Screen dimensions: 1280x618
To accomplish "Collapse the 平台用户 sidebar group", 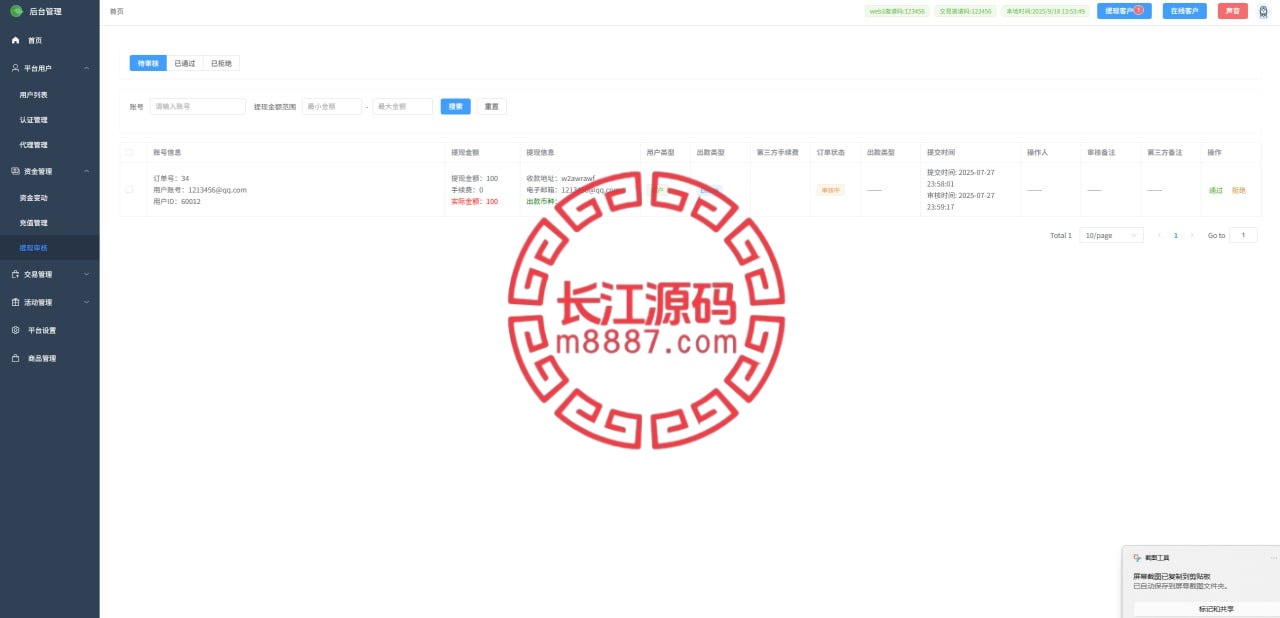I will pos(87,68).
